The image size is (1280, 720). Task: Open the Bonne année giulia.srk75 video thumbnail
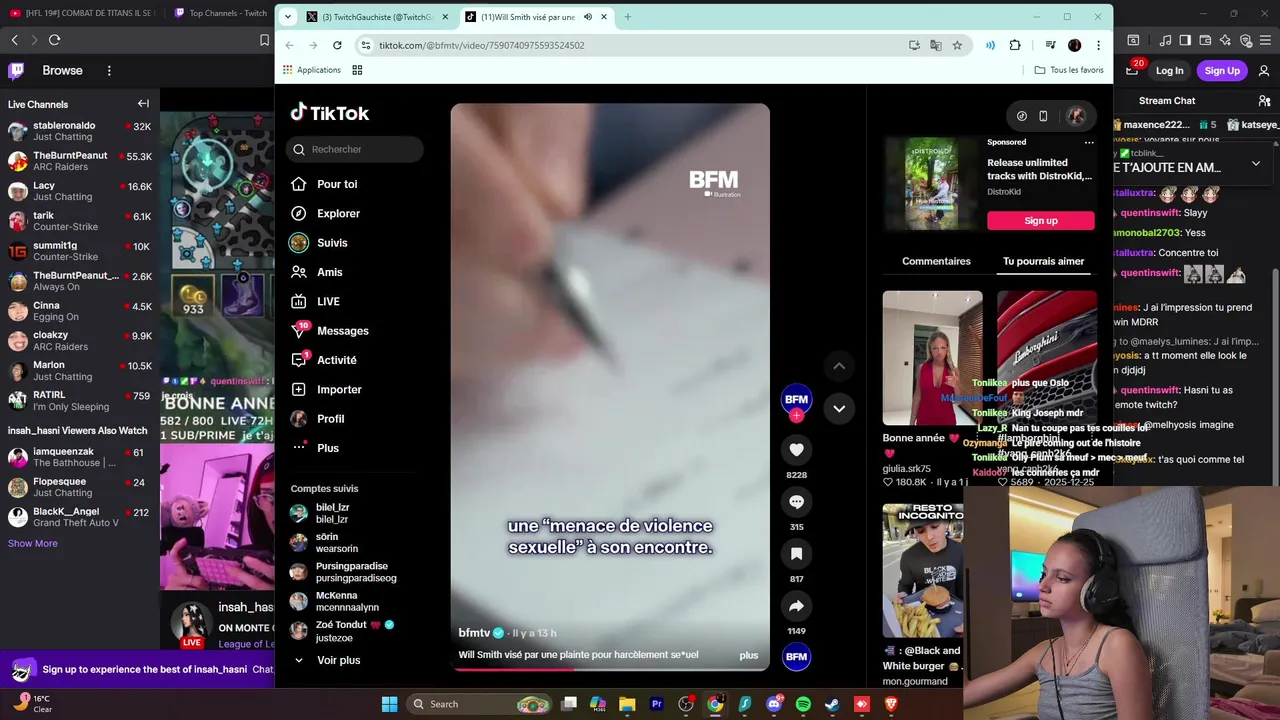point(932,358)
